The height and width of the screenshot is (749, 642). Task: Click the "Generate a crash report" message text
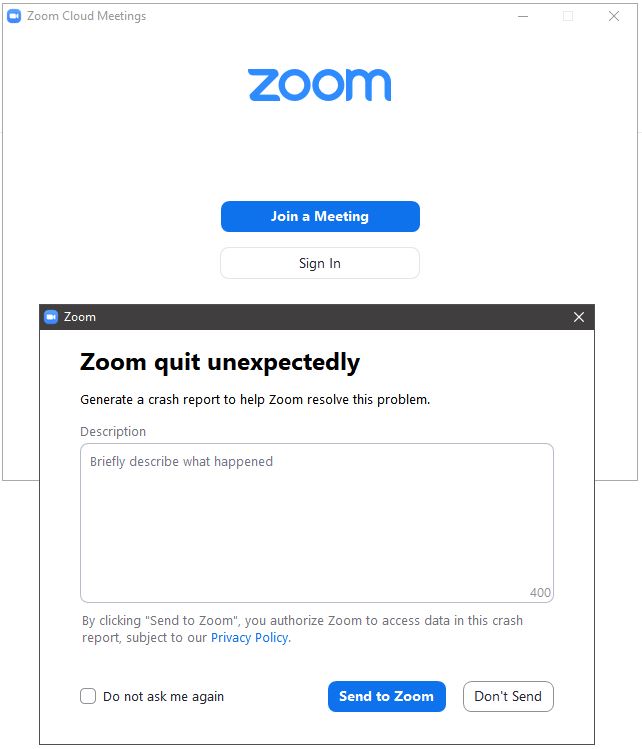tap(255, 399)
